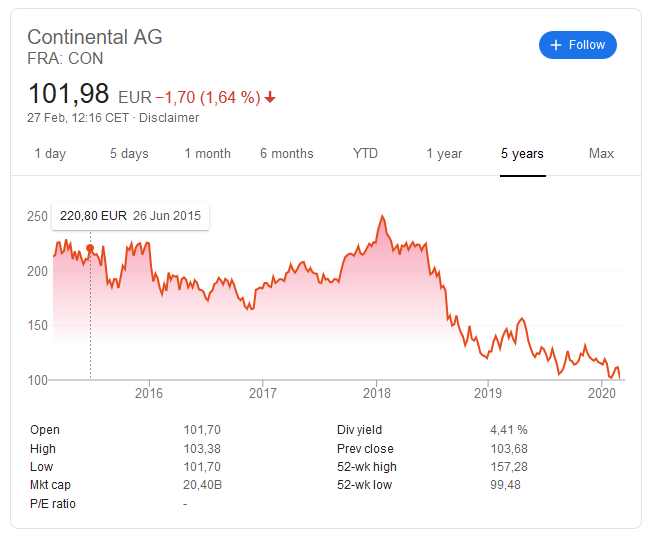Viewport: 662px width, 548px height.
Task: Switch to the YTD tab
Action: point(366,154)
